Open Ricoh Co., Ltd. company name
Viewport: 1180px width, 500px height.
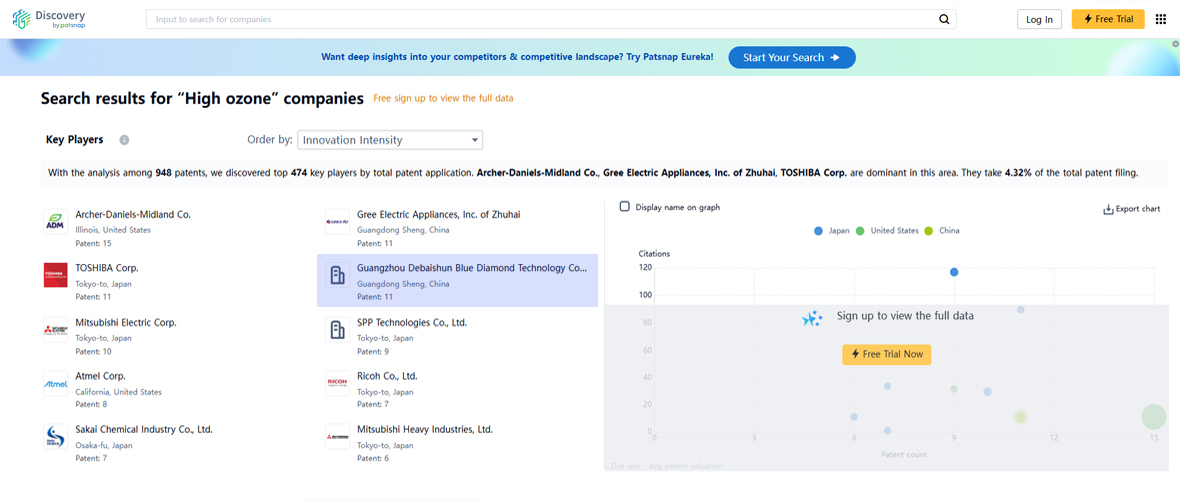(x=387, y=376)
